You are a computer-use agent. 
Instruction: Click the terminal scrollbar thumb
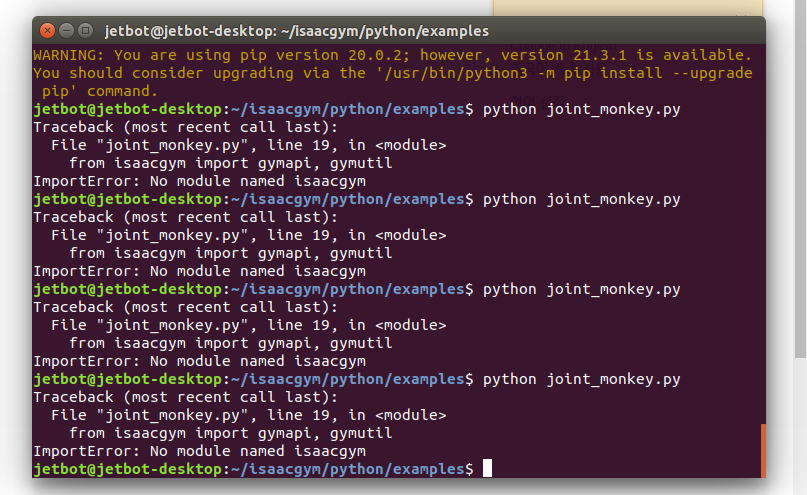[x=763, y=451]
